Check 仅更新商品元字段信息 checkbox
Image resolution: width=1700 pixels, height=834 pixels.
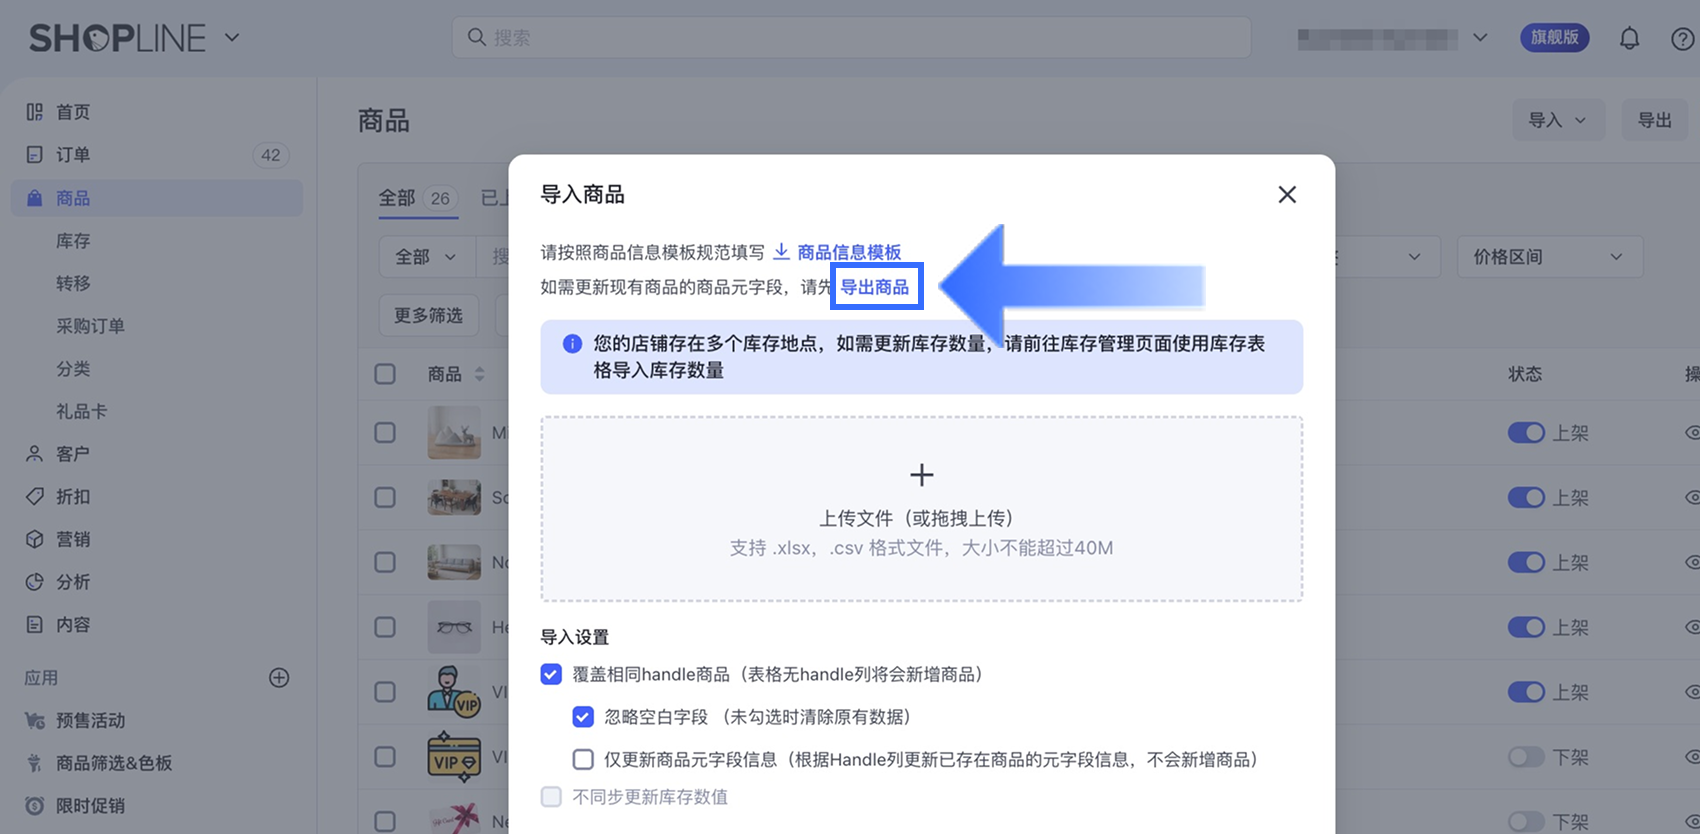(583, 760)
